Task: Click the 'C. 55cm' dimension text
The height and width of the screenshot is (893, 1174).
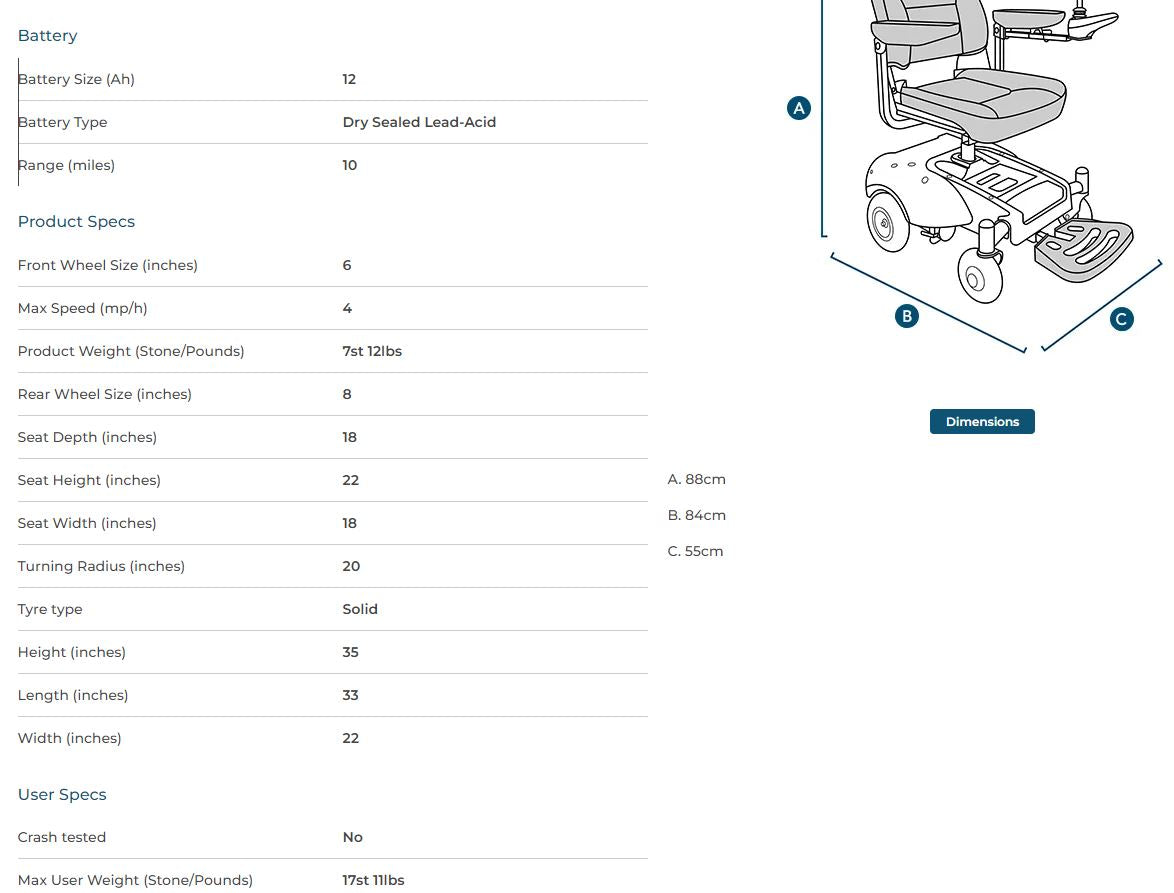Action: coord(695,552)
